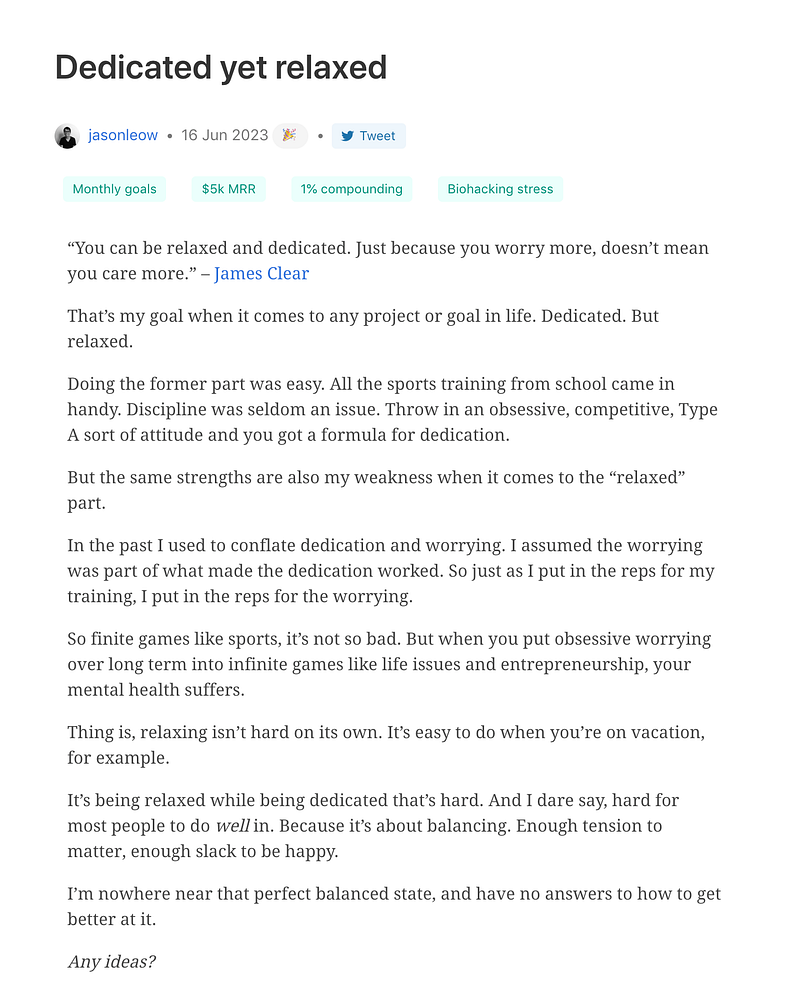Click the 16 Jun 2023 post date
Image resolution: width=792 pixels, height=1000 pixels.
click(x=225, y=135)
